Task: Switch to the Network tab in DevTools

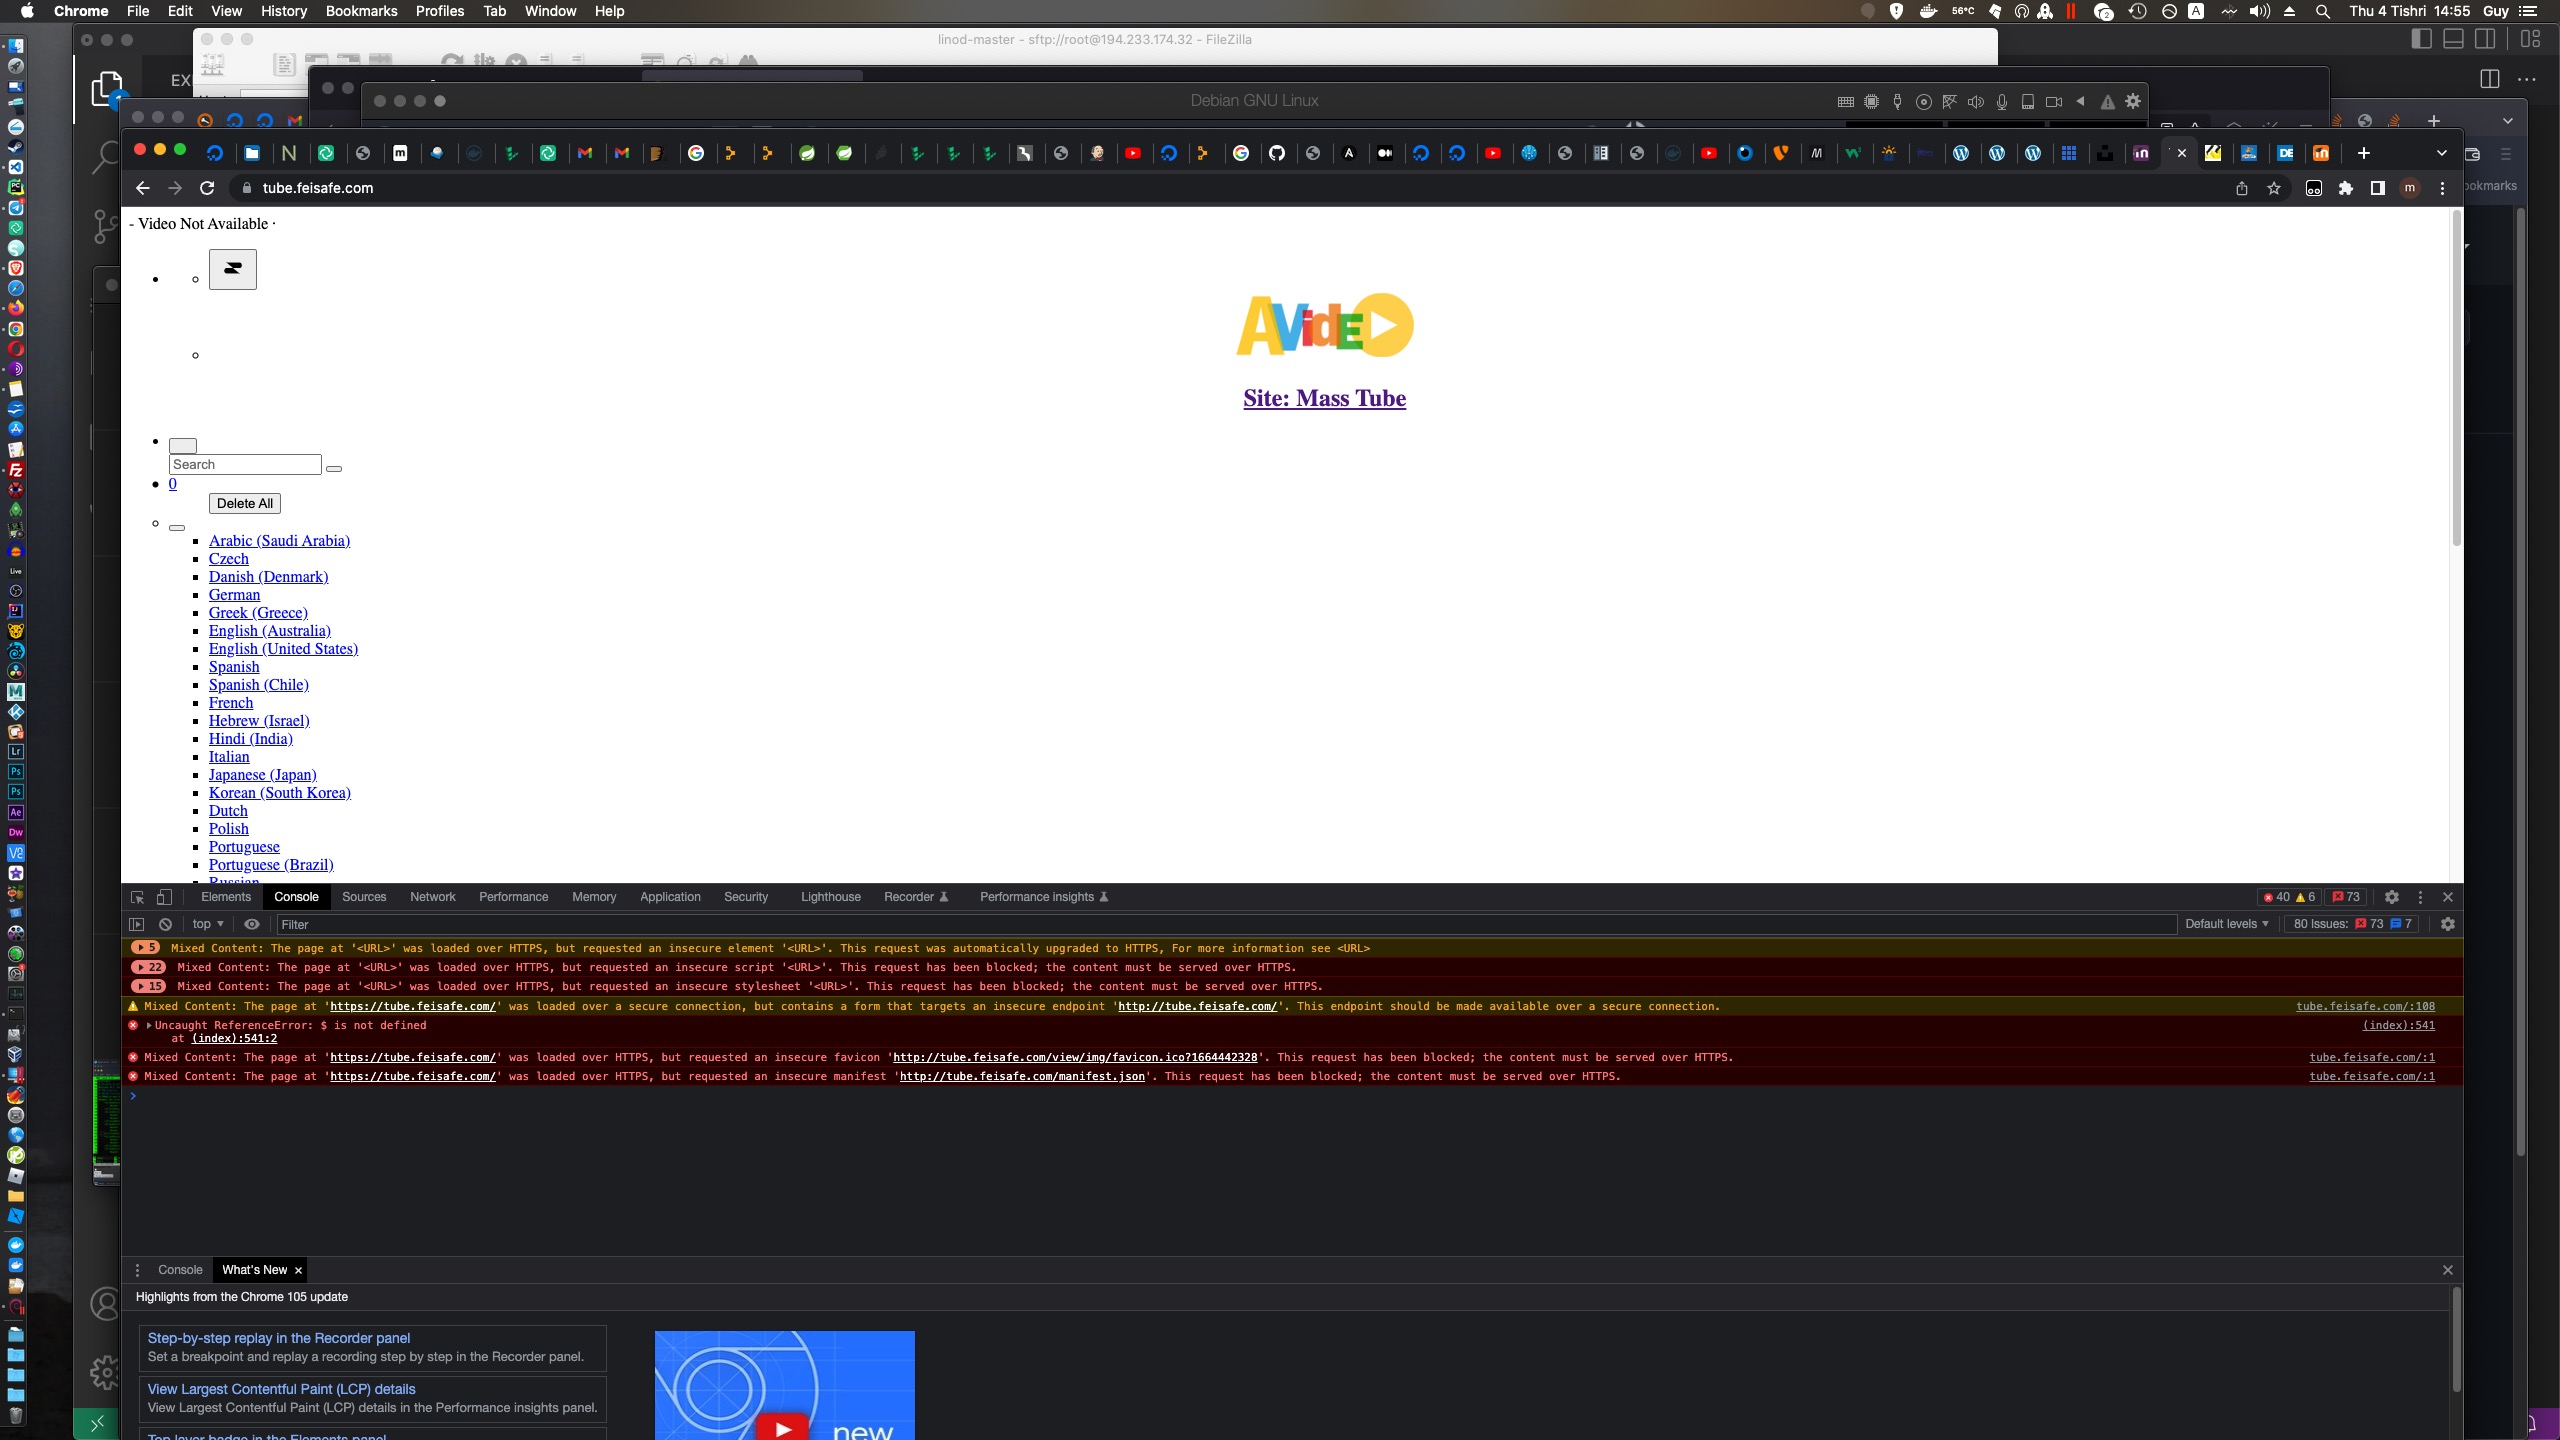Action: pyautogui.click(x=432, y=897)
